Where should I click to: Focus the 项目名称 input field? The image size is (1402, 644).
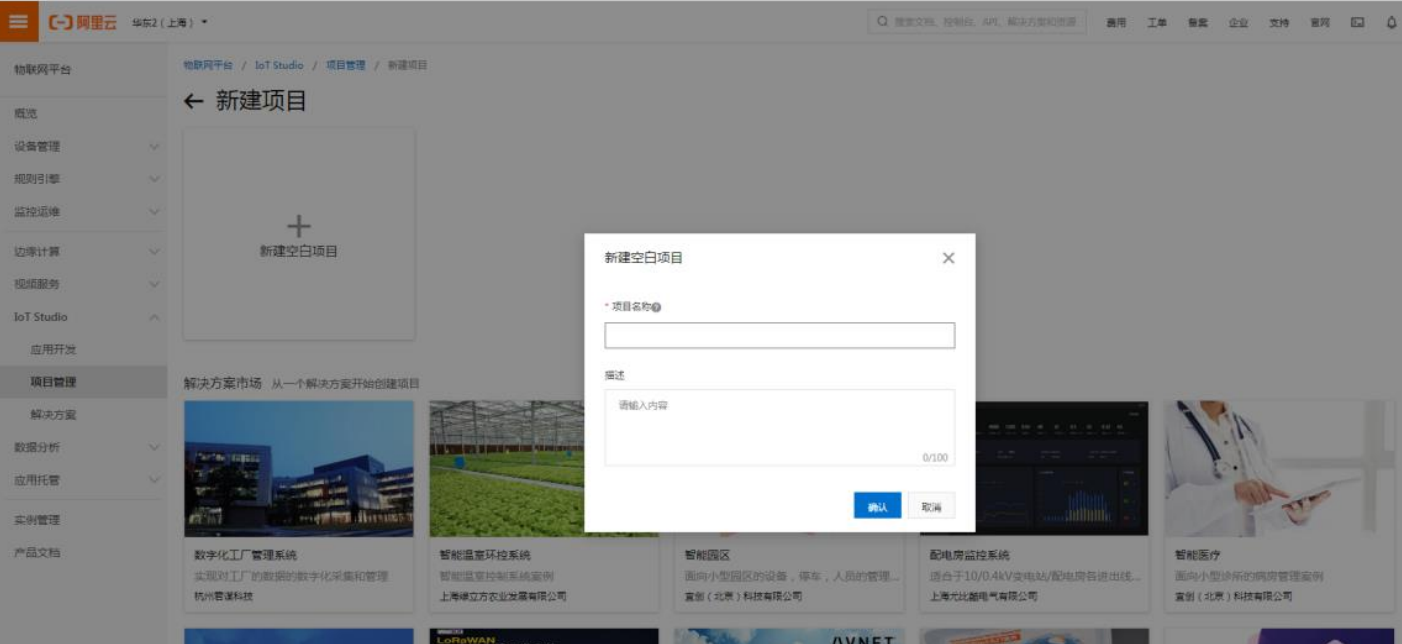tap(779, 336)
